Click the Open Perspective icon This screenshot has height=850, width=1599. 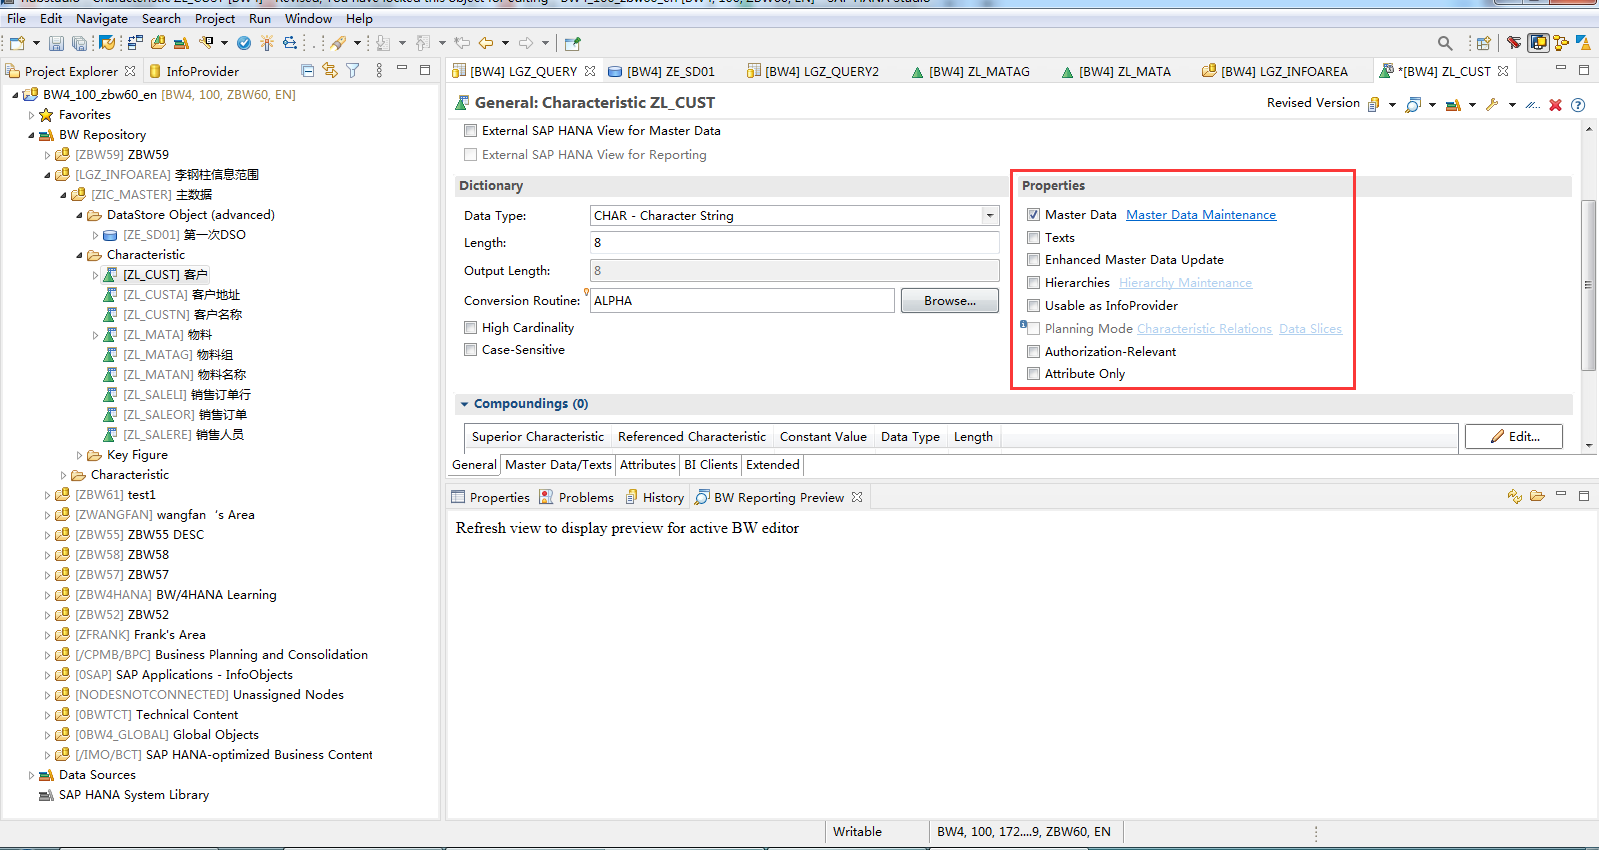pos(1484,43)
